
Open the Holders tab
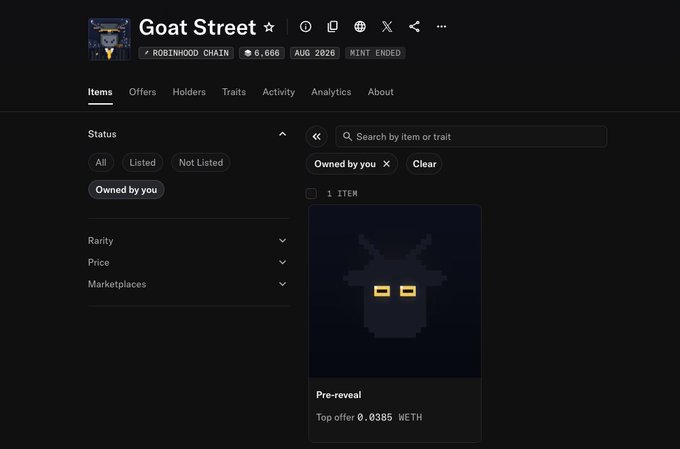(189, 92)
